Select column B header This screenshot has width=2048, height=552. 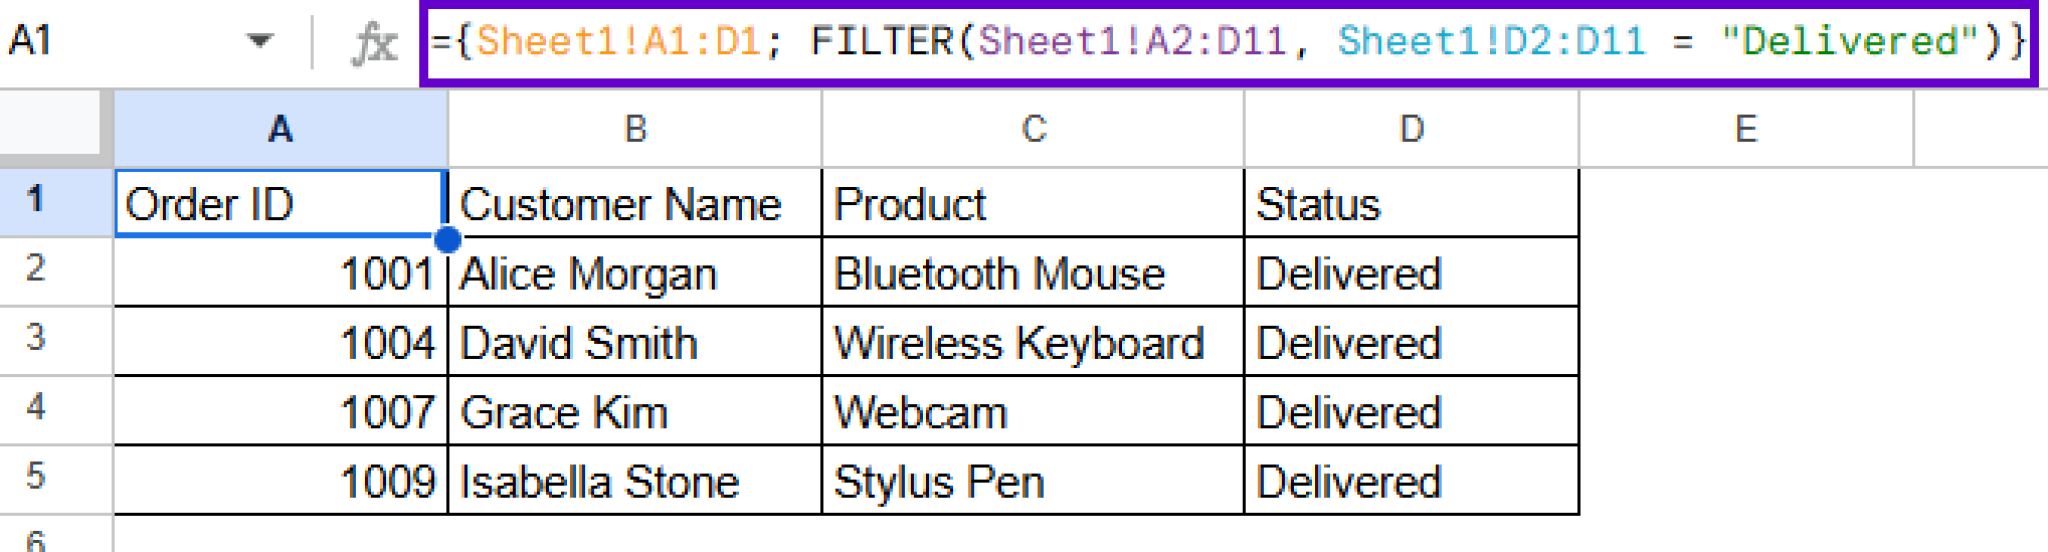click(635, 129)
